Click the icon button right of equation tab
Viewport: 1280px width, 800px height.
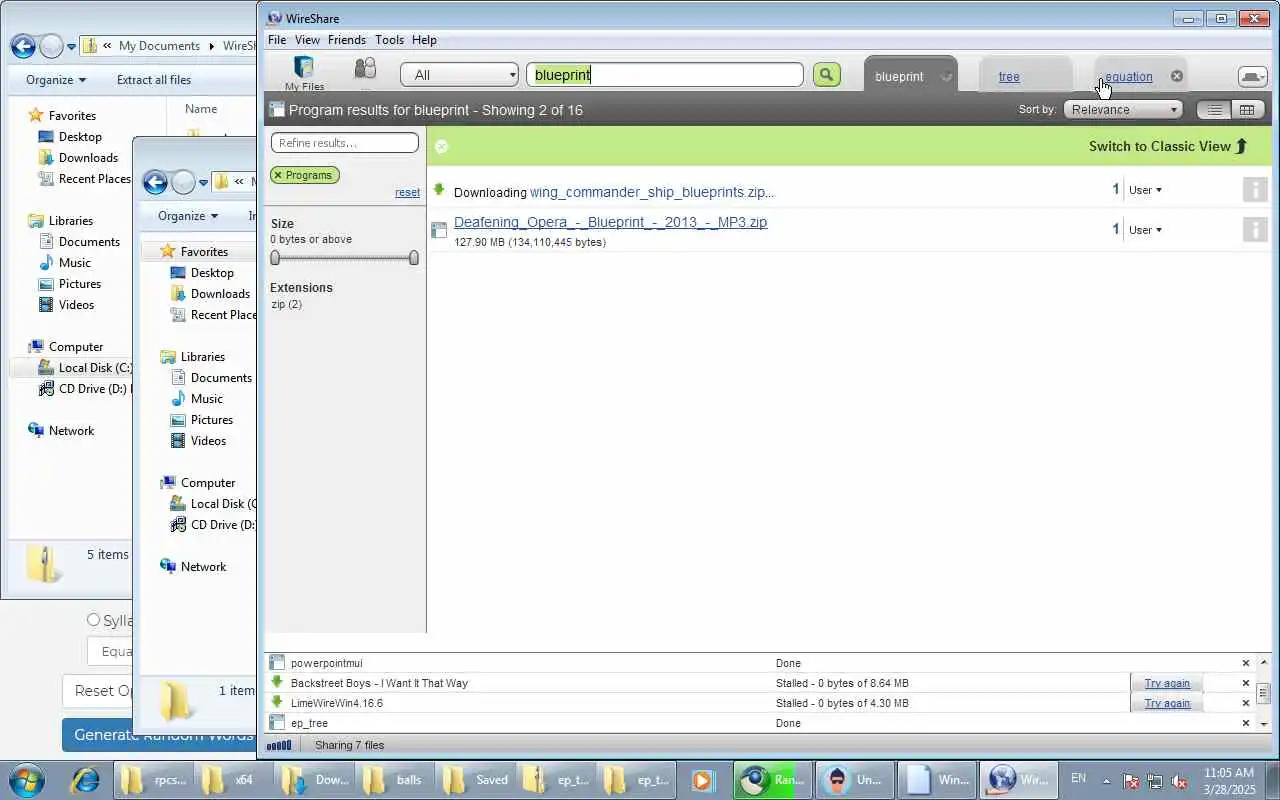point(1252,77)
